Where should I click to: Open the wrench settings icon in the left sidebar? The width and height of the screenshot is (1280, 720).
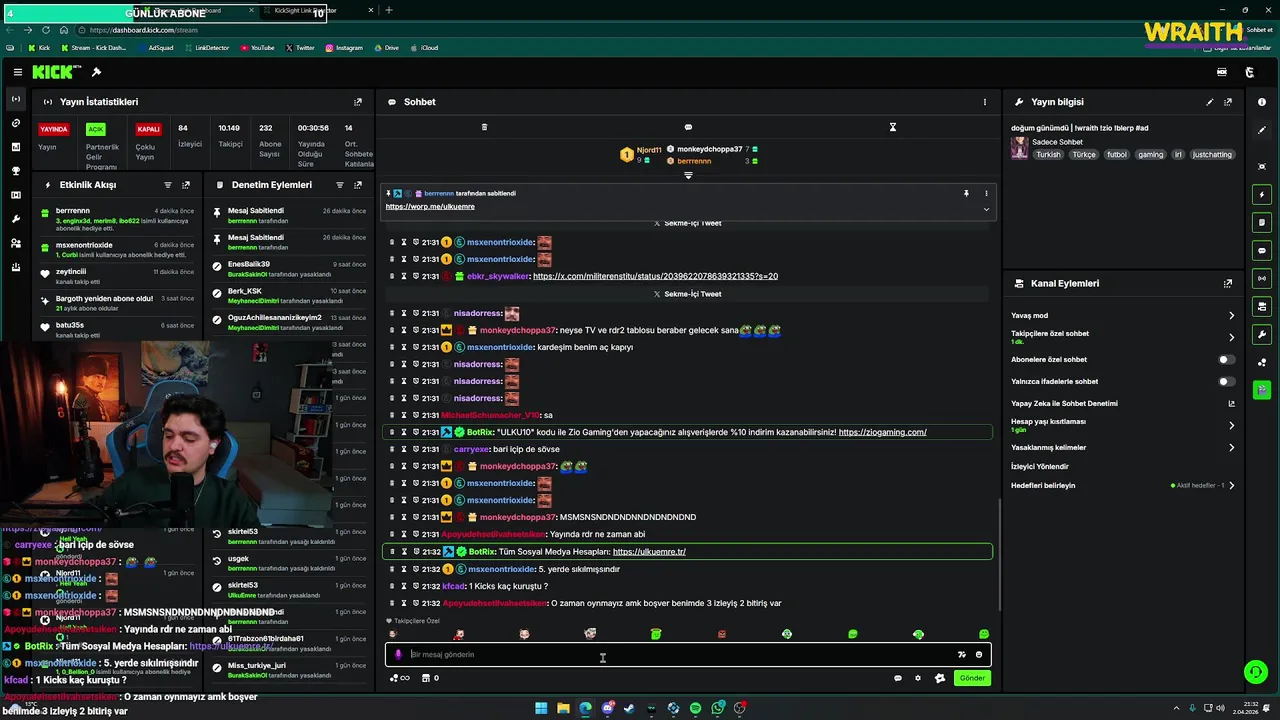(15, 219)
